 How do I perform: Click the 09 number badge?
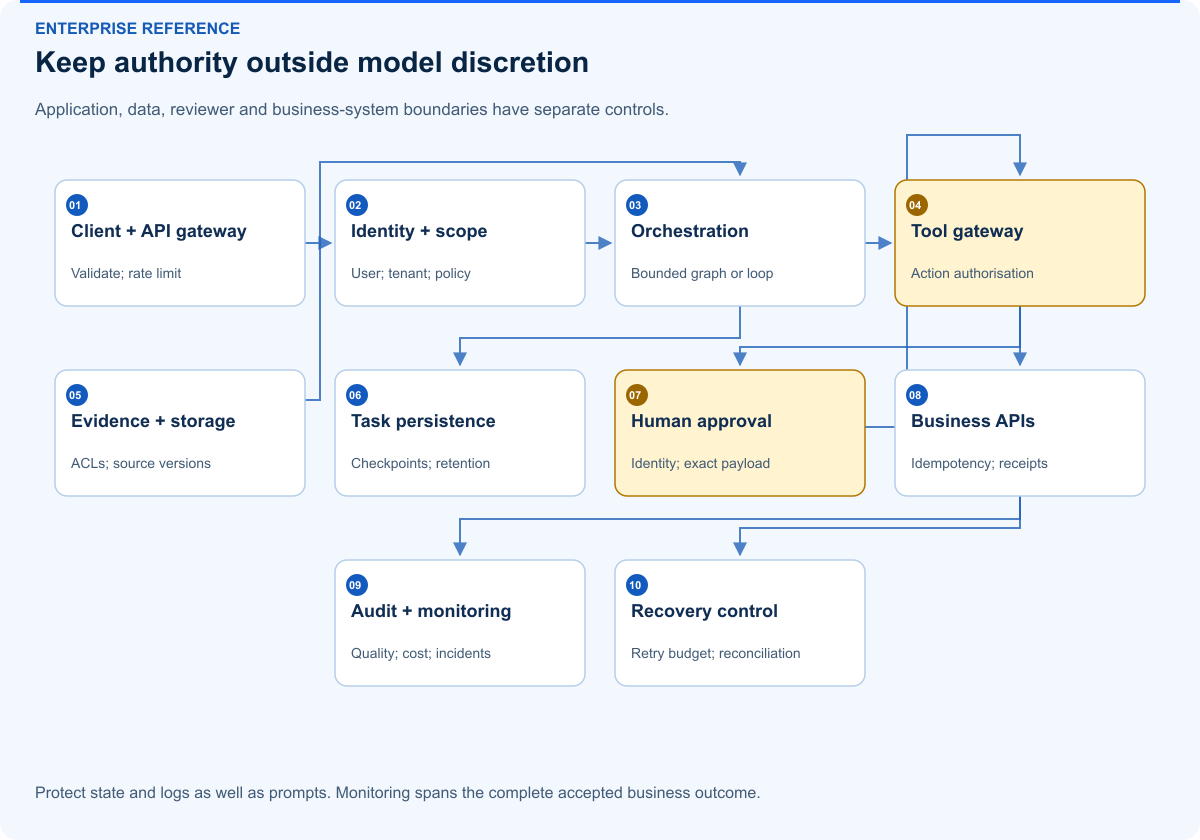coord(355,585)
